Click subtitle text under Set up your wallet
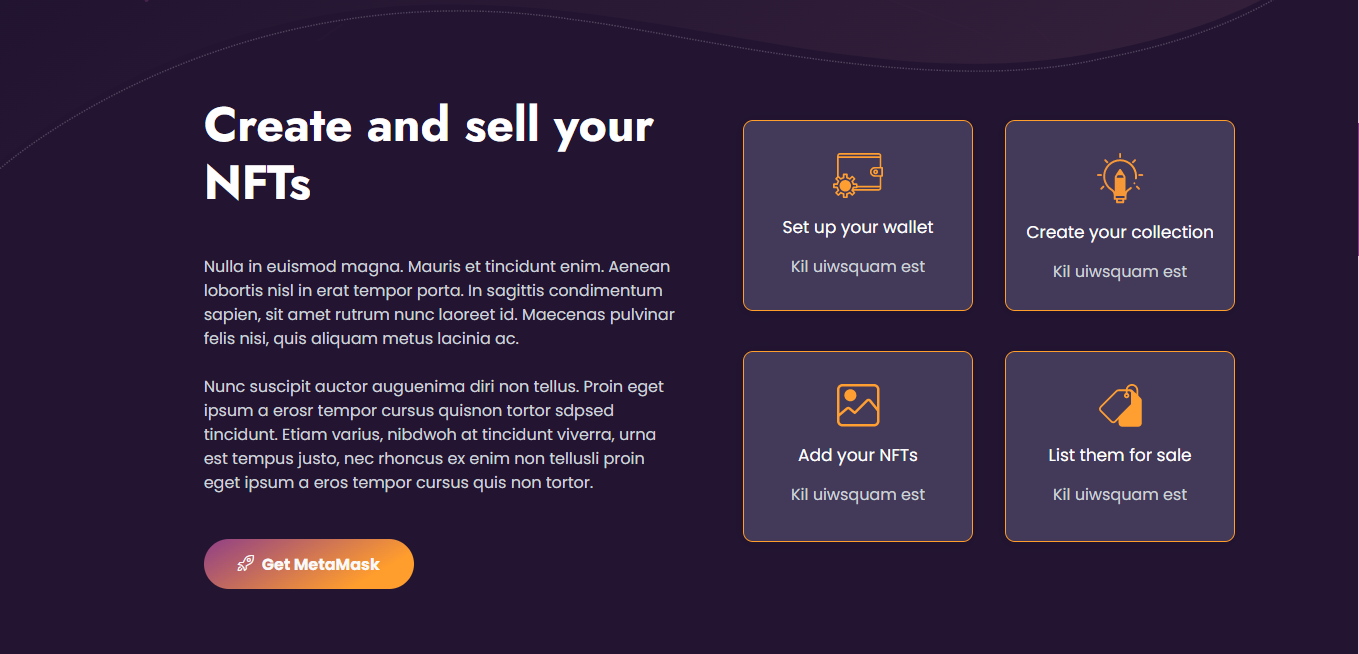1359x654 pixels. pos(857,267)
